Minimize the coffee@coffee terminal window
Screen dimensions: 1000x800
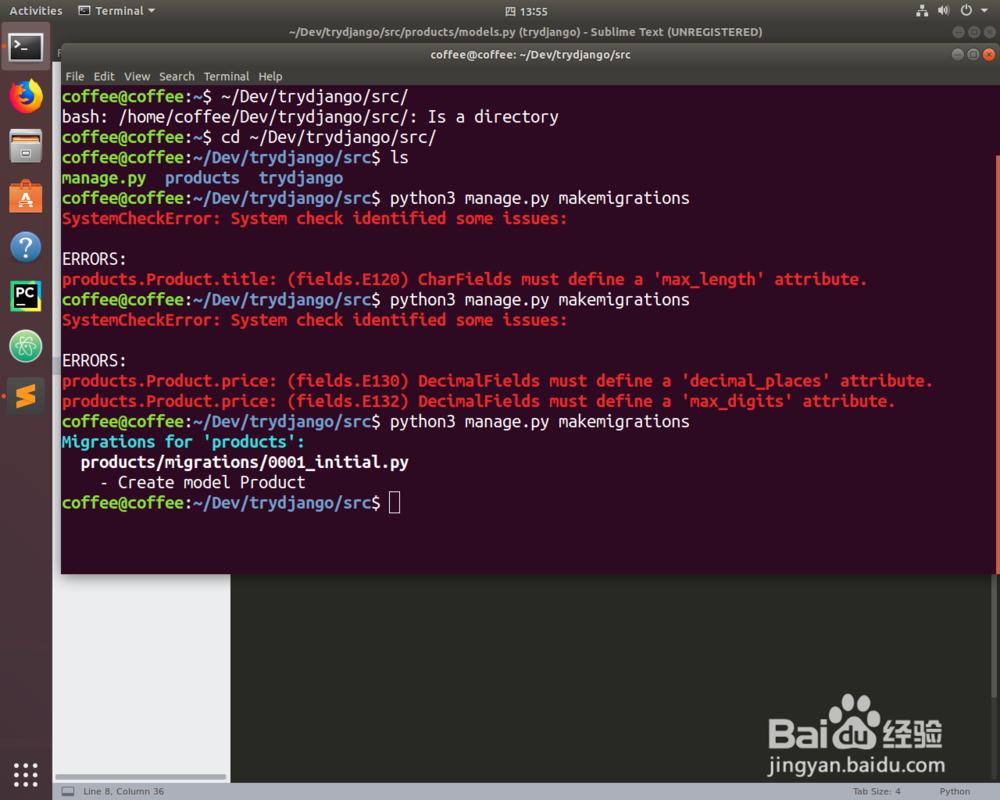click(x=957, y=55)
